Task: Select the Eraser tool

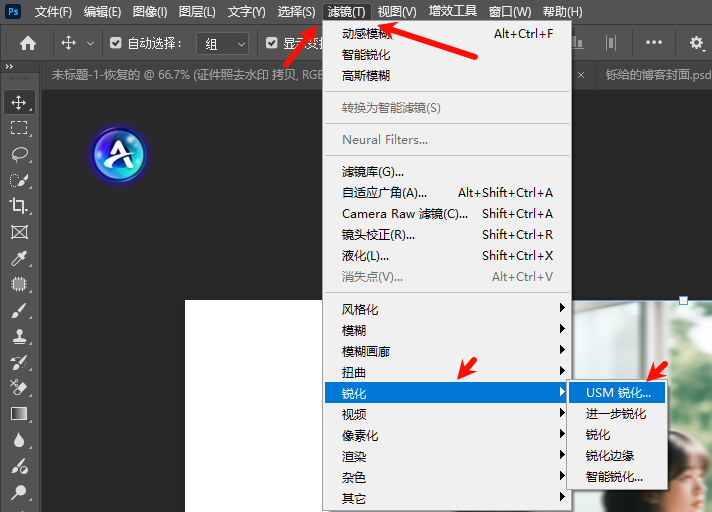Action: [19, 388]
